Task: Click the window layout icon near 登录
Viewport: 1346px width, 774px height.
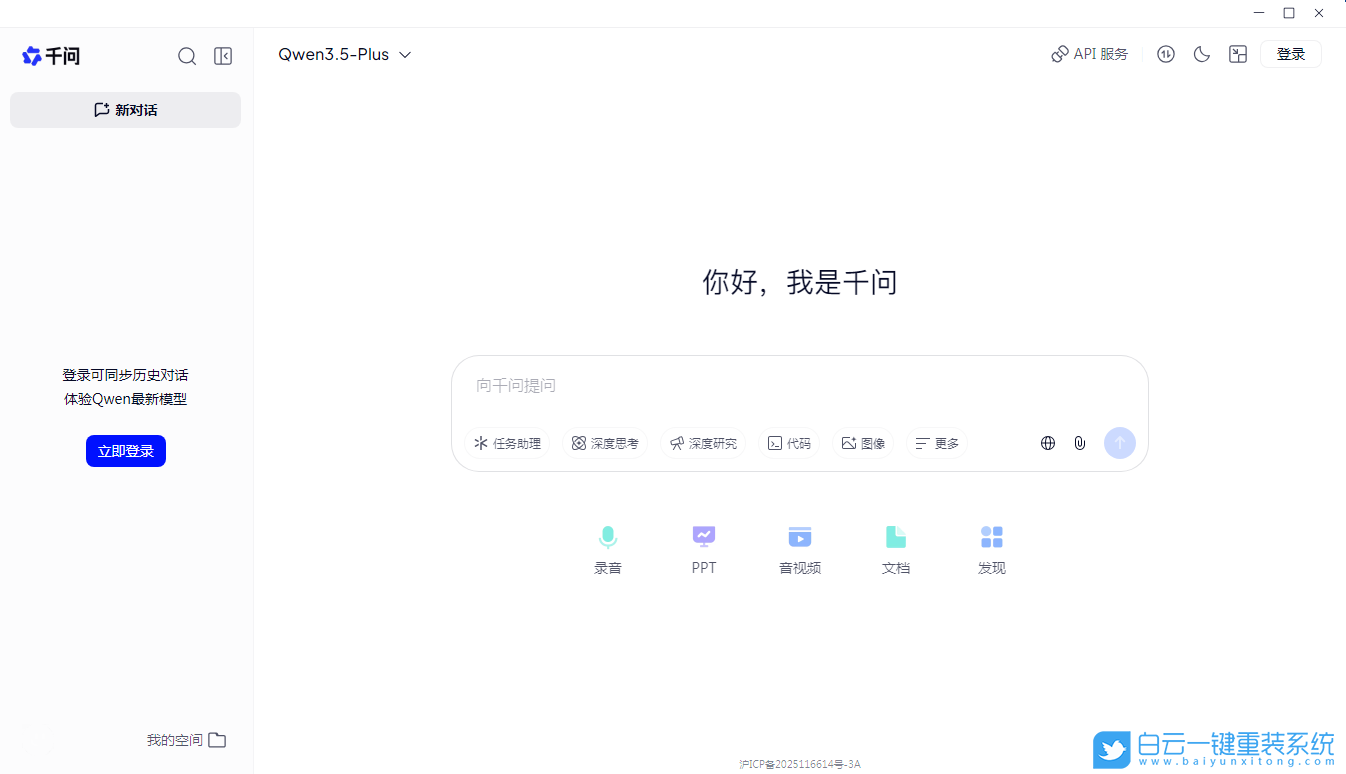Action: [x=1238, y=54]
